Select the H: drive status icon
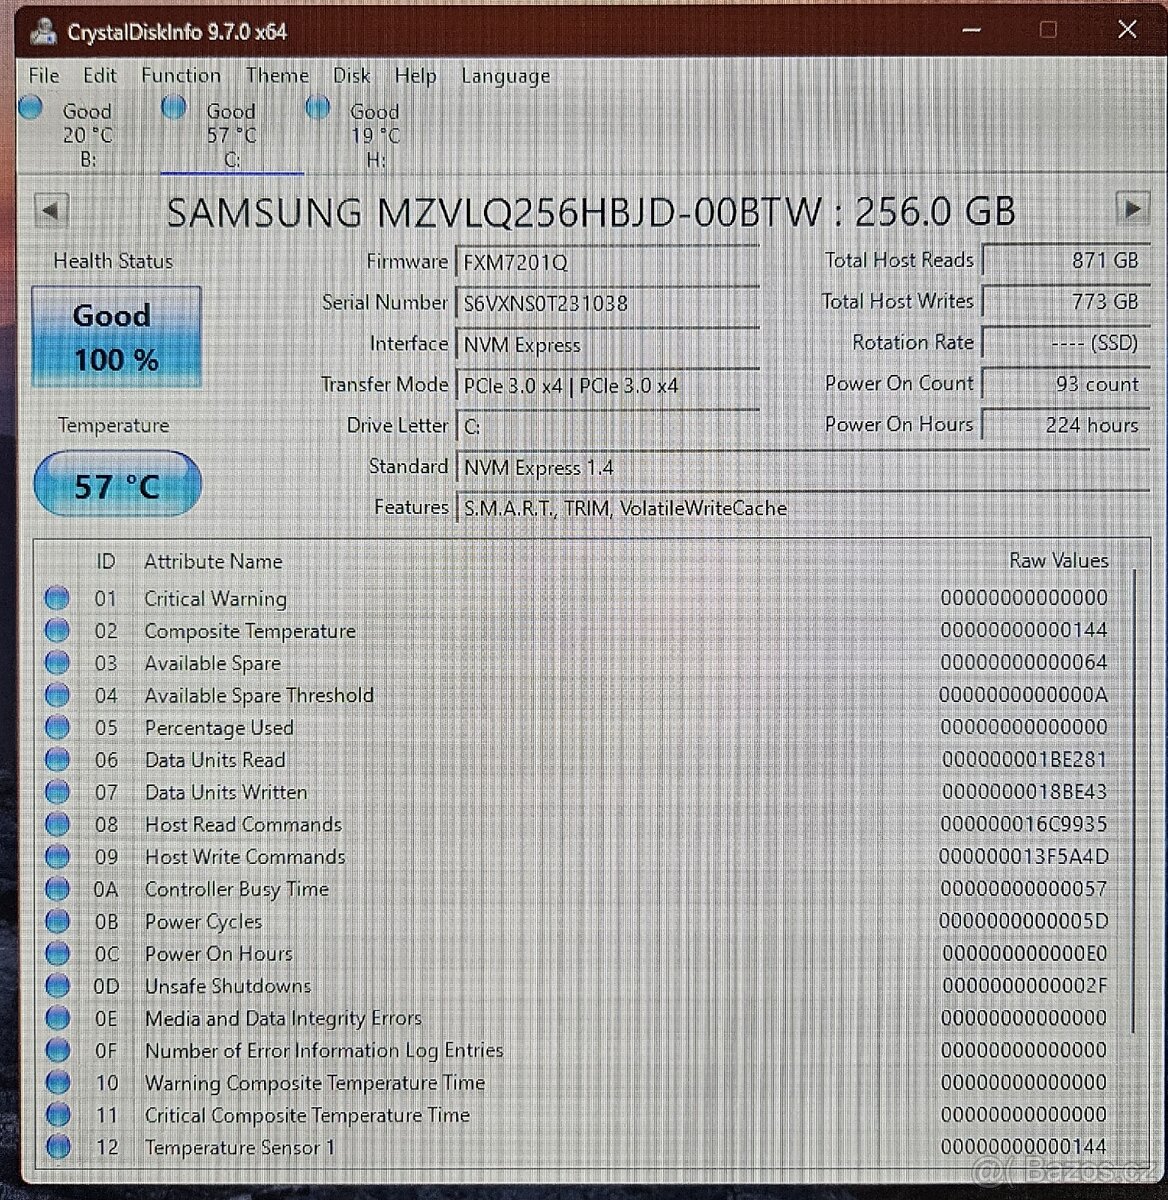This screenshot has width=1168, height=1200. 317,107
